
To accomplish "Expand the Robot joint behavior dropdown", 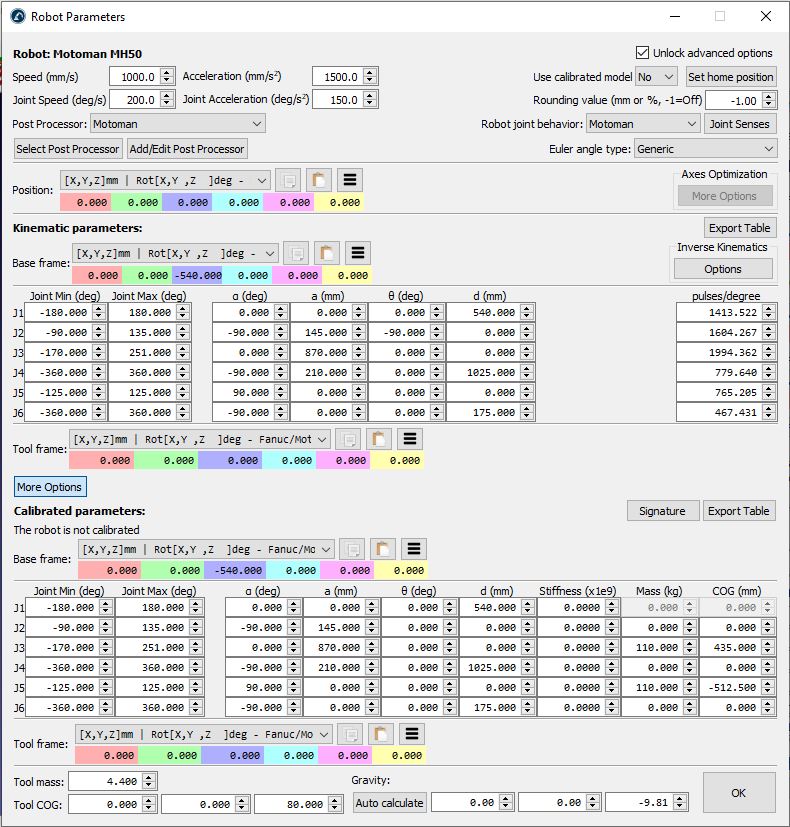I will 642,124.
